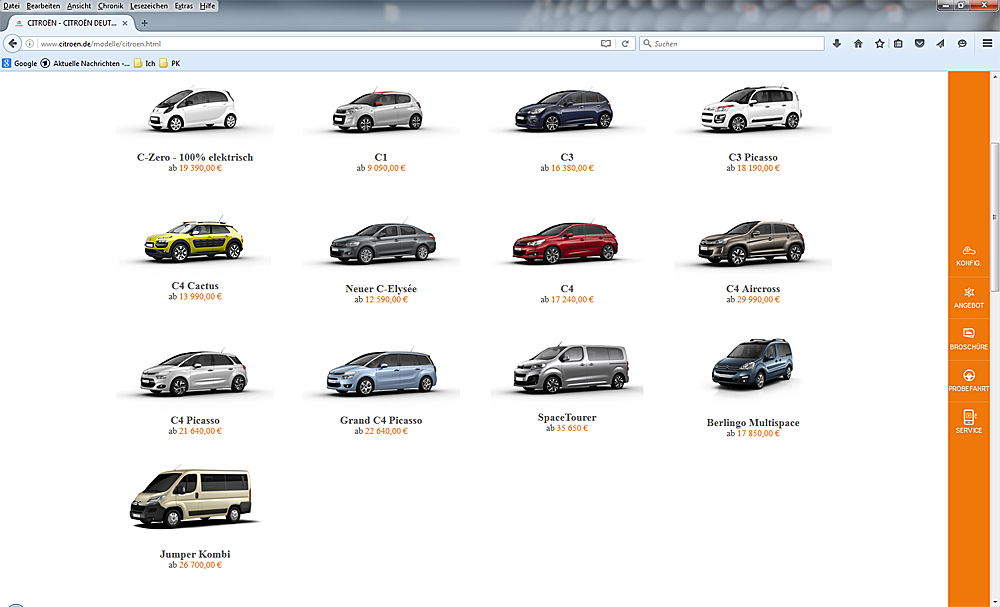Save page to Pocket icon
This screenshot has width=1000, height=607.
point(919,44)
